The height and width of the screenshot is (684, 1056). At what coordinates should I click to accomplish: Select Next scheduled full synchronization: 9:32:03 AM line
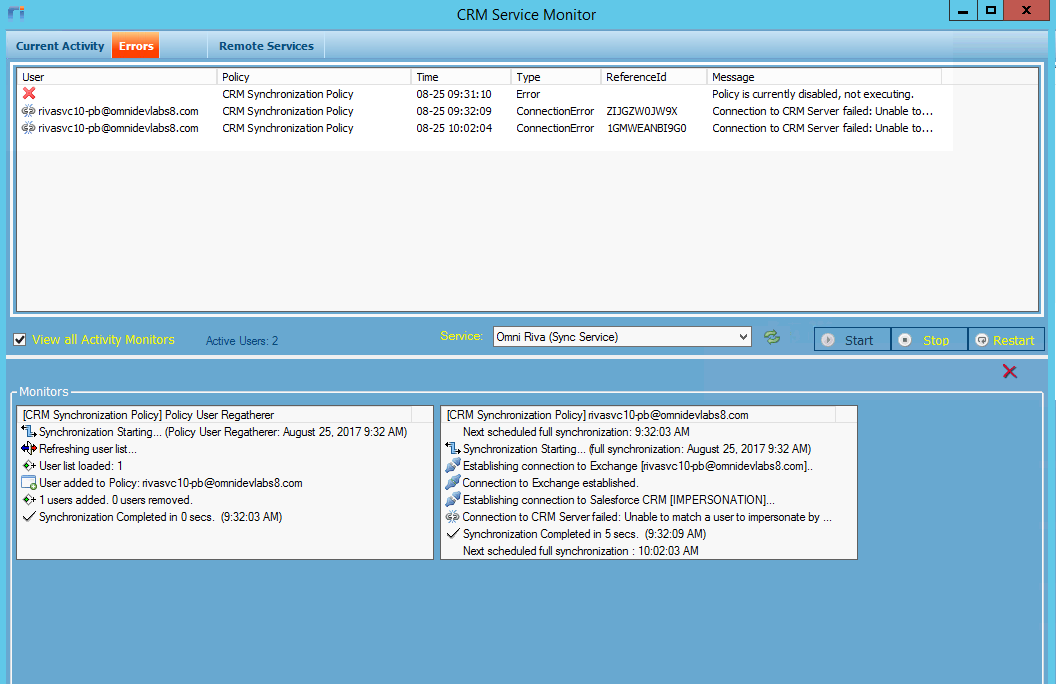576,432
